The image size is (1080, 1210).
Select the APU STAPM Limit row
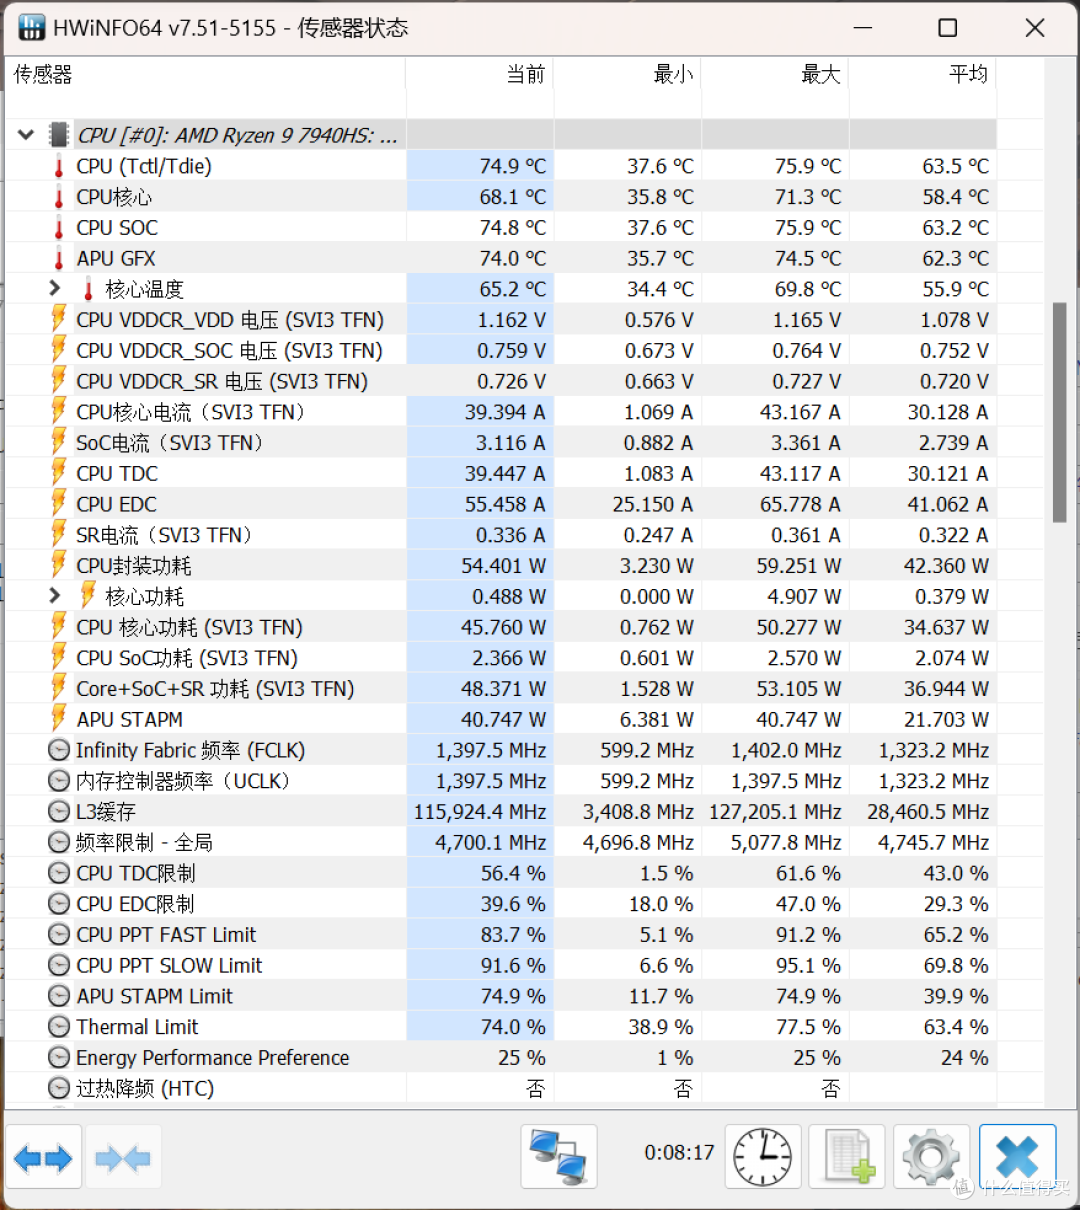501,996
